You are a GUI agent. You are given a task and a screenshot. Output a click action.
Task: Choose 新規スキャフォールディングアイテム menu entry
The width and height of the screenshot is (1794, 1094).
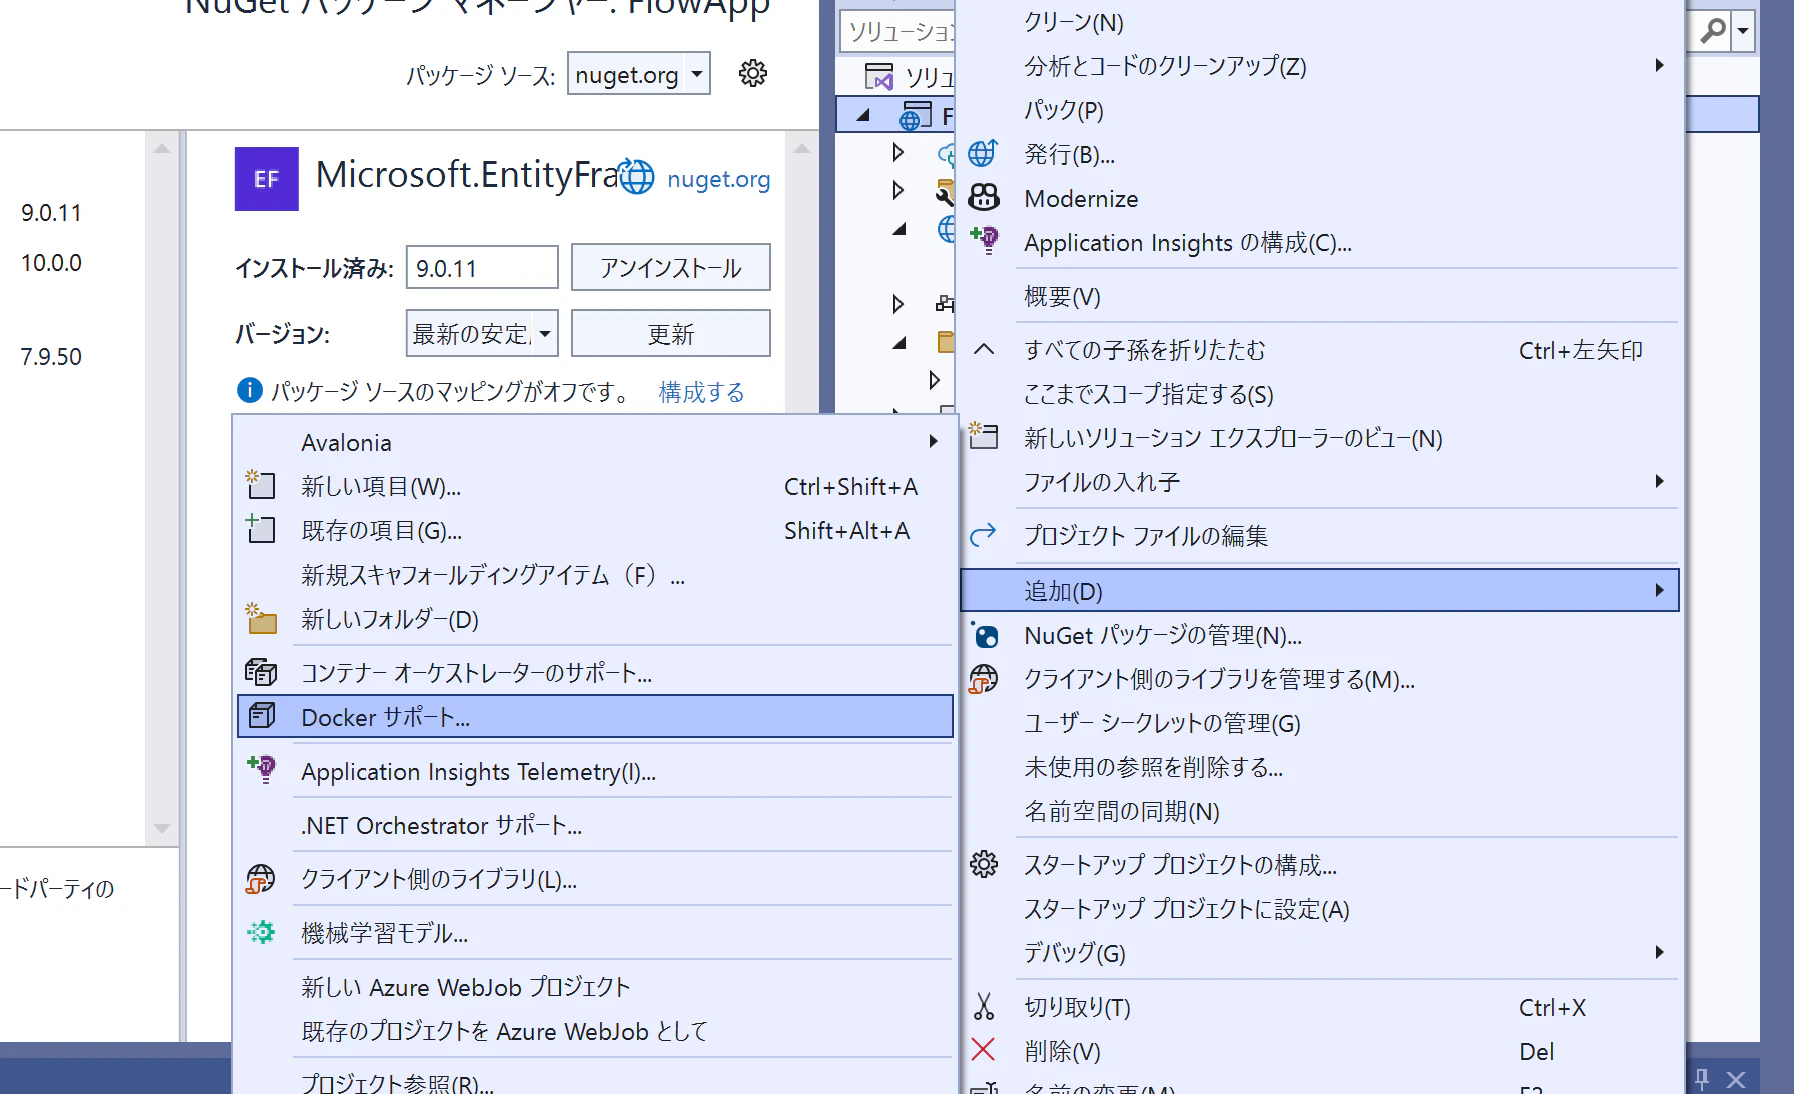click(595, 575)
